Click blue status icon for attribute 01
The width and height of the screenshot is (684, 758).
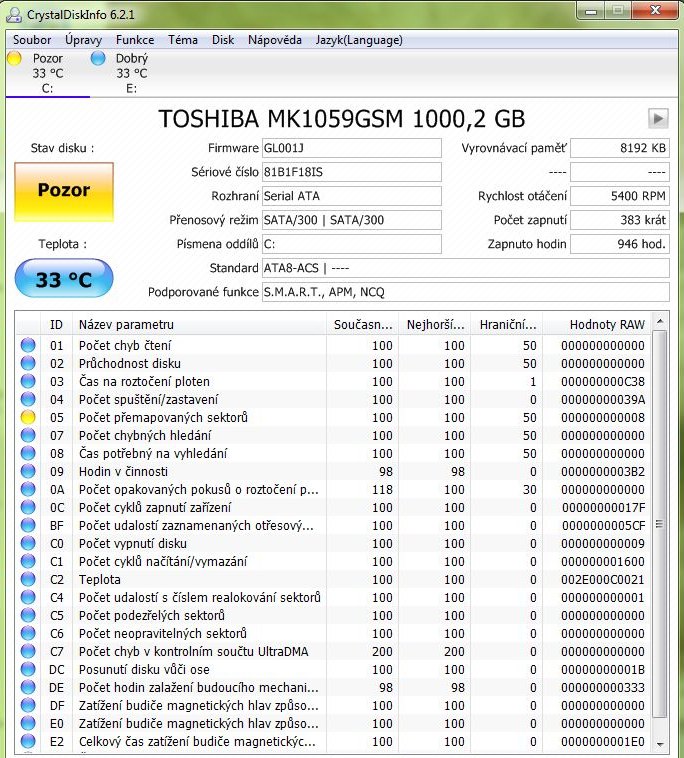(28, 345)
